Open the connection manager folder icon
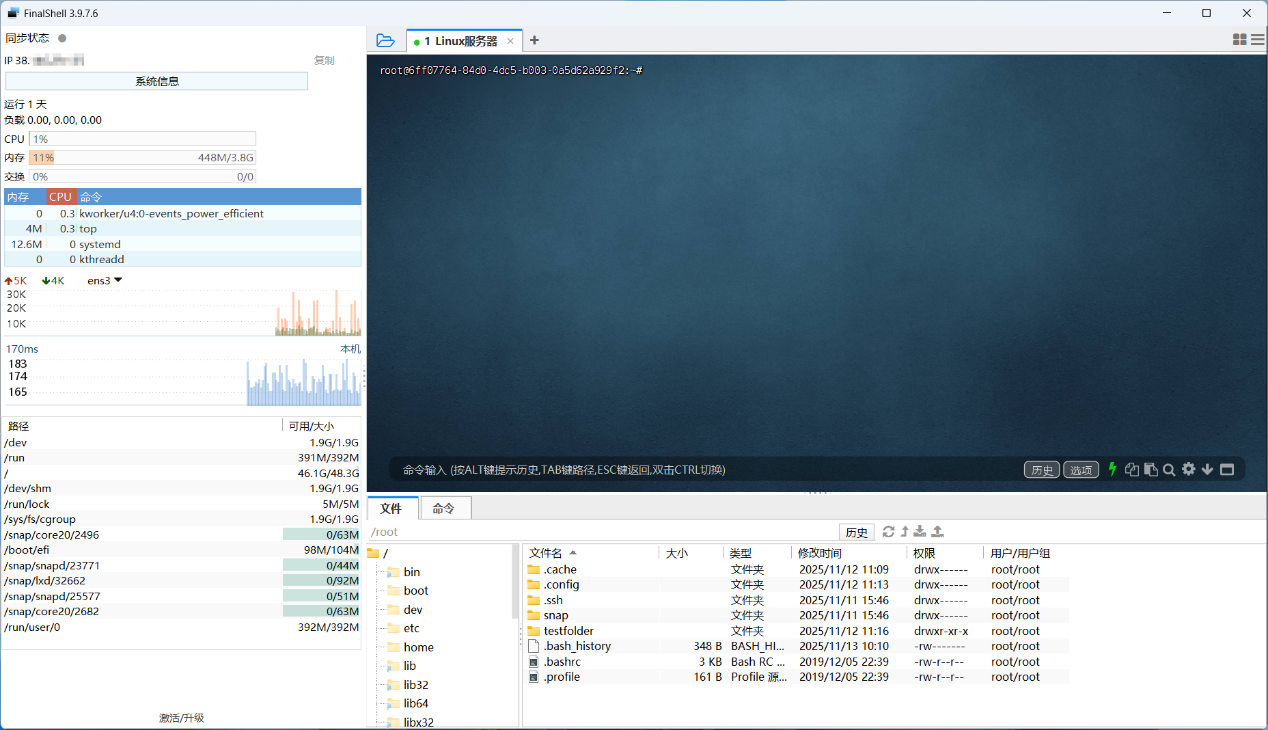The image size is (1268, 730). click(x=386, y=39)
